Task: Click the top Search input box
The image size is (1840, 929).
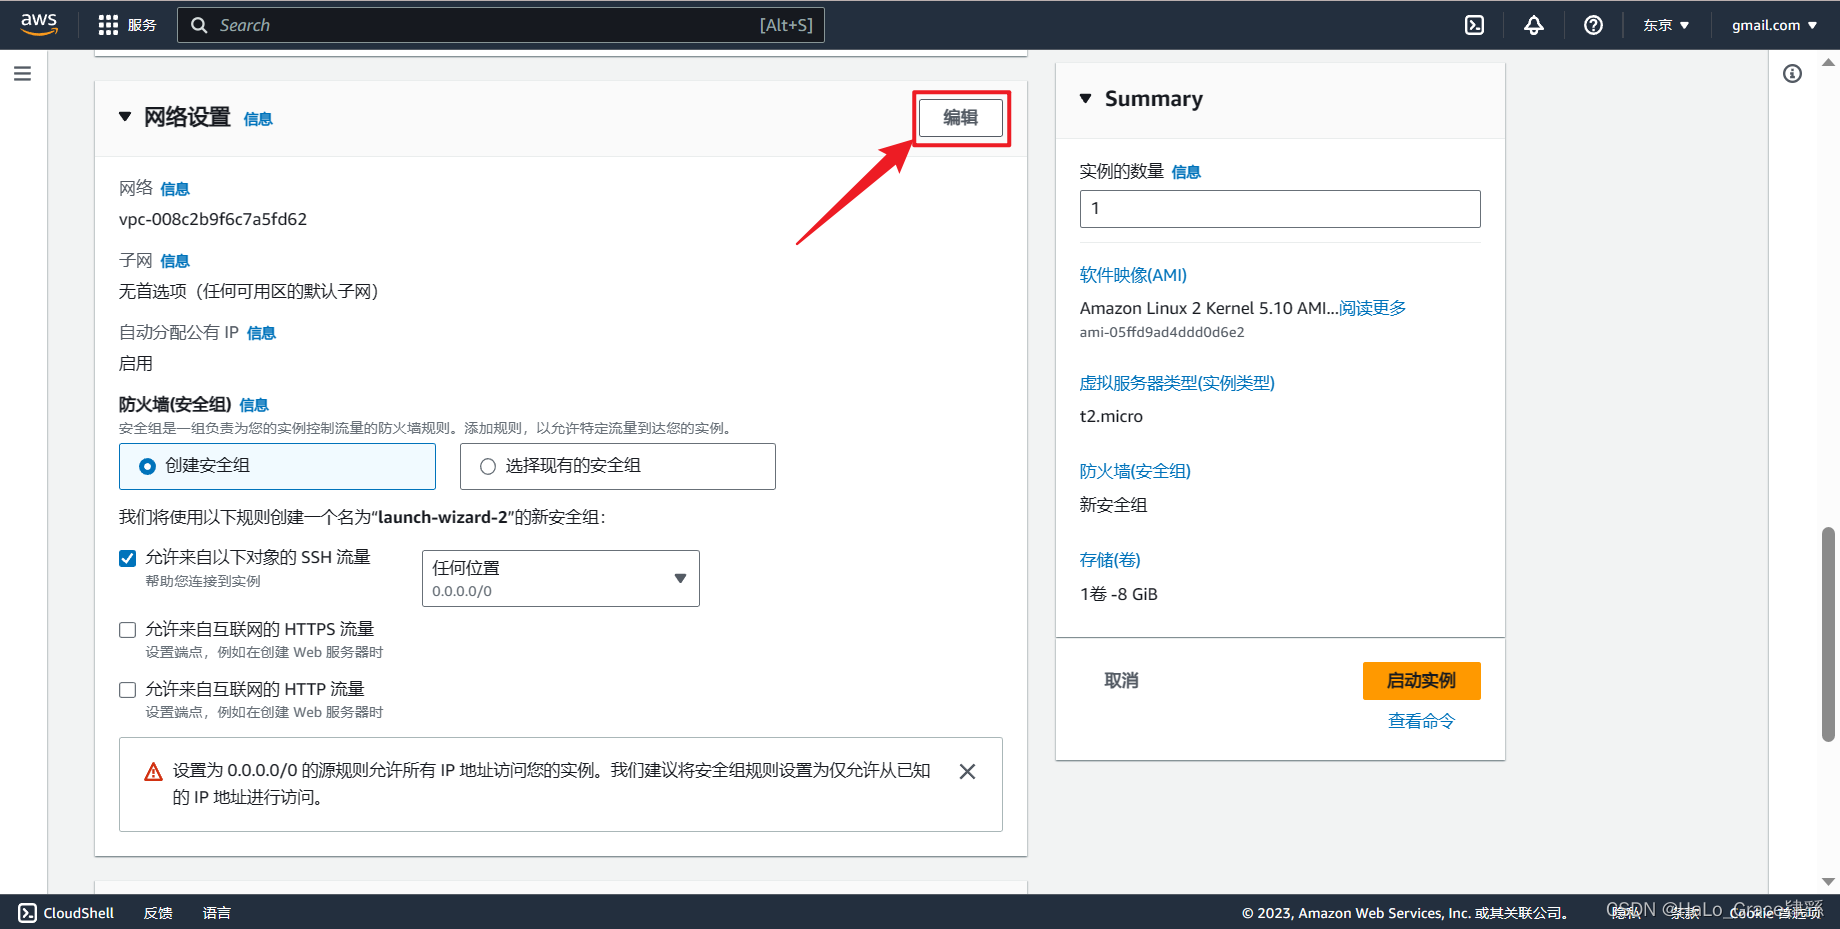Action: 501,25
